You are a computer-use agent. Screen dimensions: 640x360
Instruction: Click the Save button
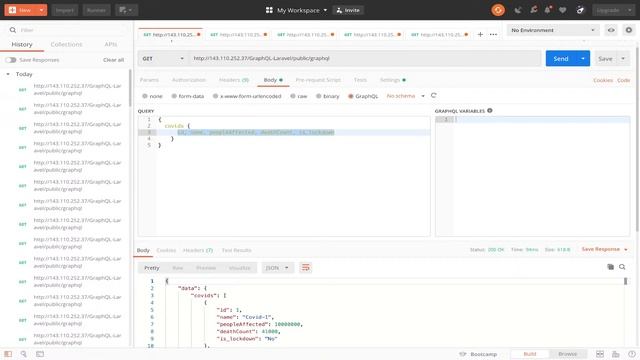605,59
